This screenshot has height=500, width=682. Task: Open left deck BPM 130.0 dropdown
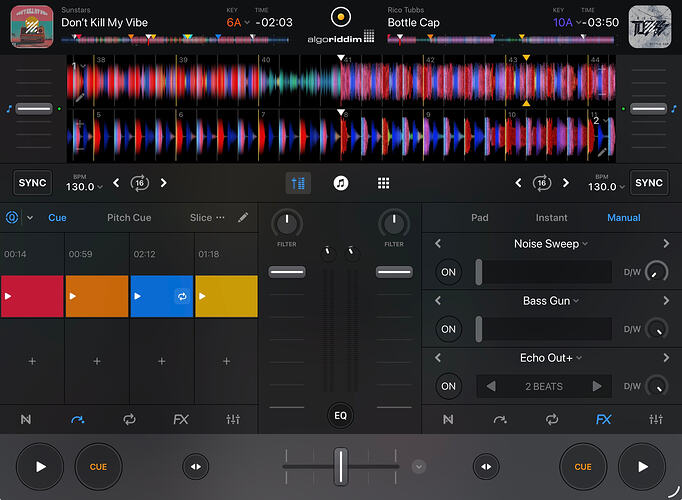click(84, 187)
